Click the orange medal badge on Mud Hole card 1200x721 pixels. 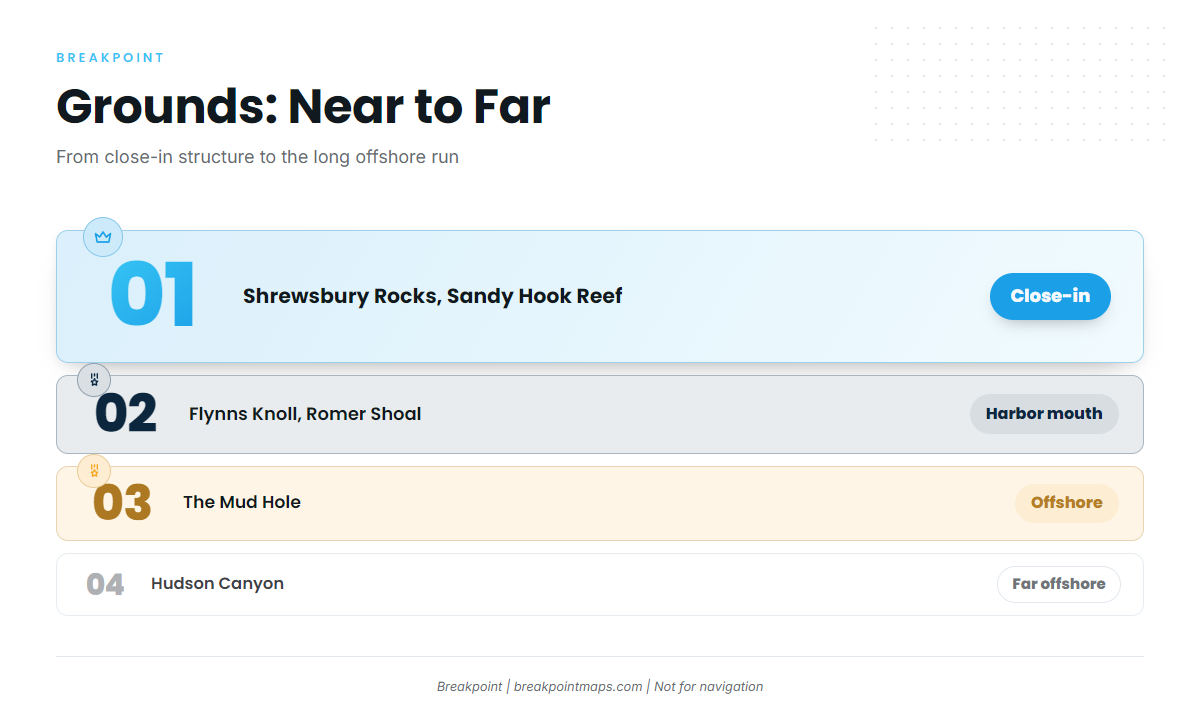(94, 470)
